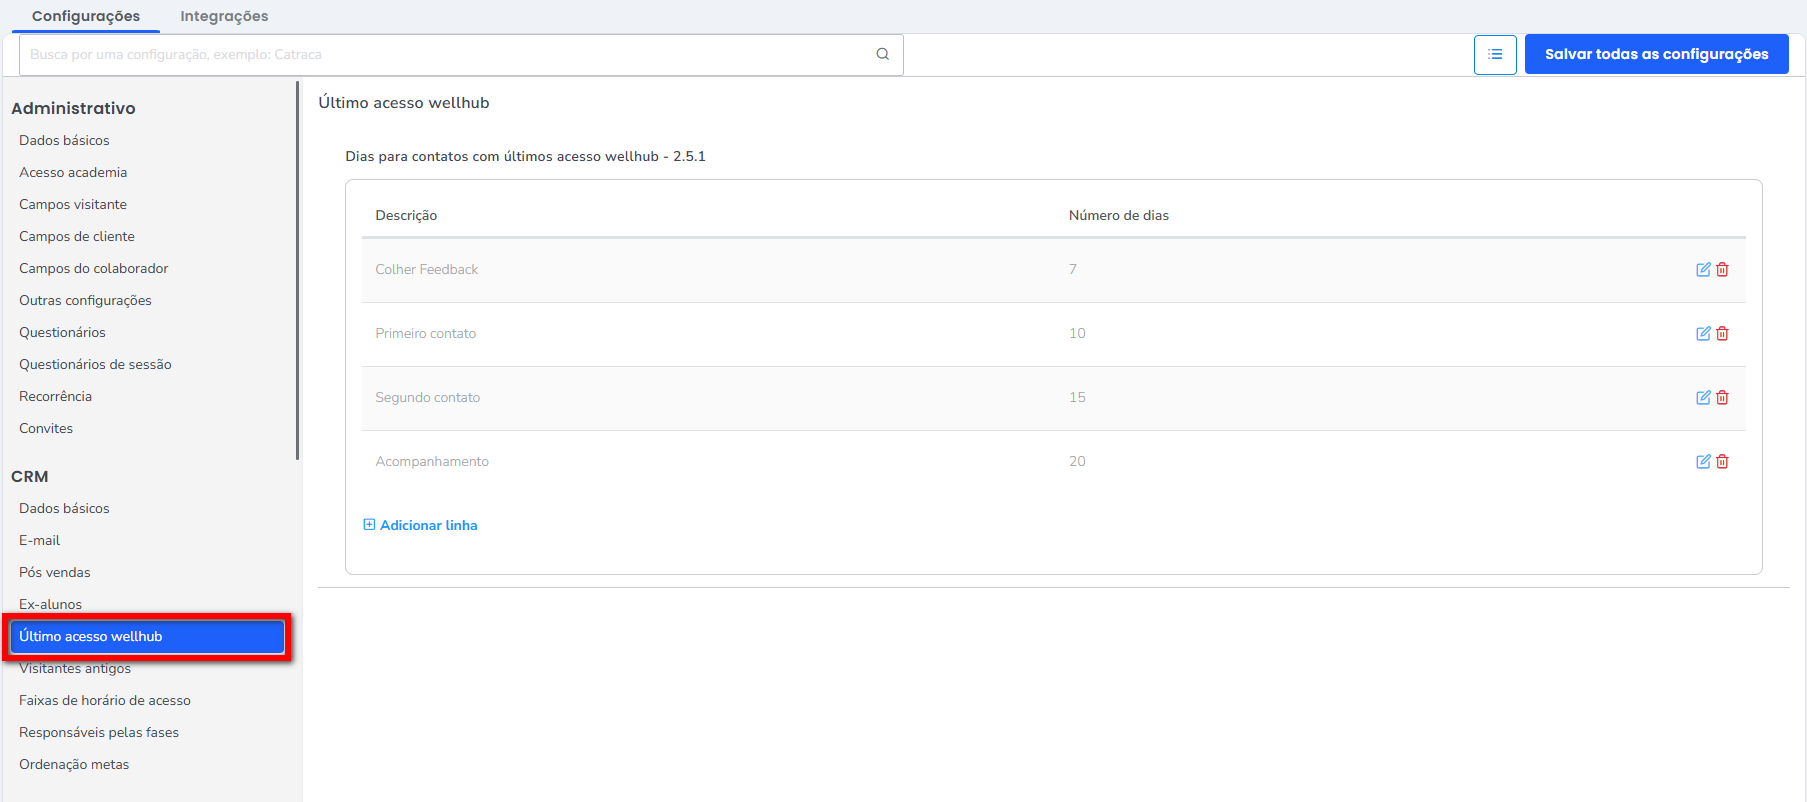
Task: Open Dados básicos under Administrativo
Action: [64, 140]
